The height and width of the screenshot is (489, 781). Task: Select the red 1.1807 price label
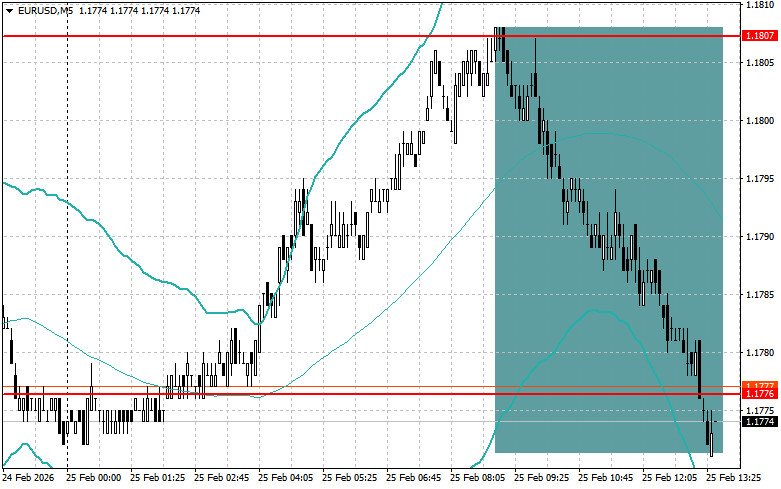[760, 36]
